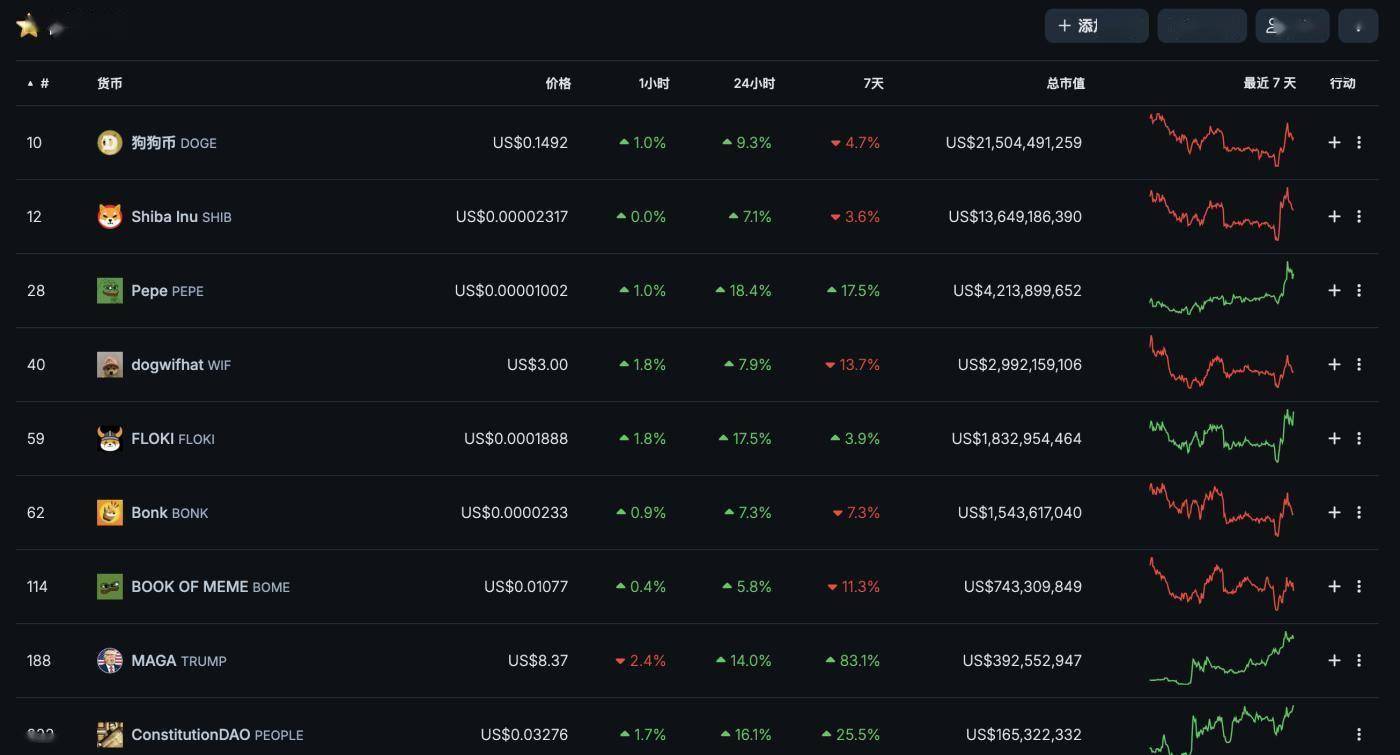The height and width of the screenshot is (755, 1400).
Task: Sort table by 24小时 column header
Action: [x=754, y=84]
